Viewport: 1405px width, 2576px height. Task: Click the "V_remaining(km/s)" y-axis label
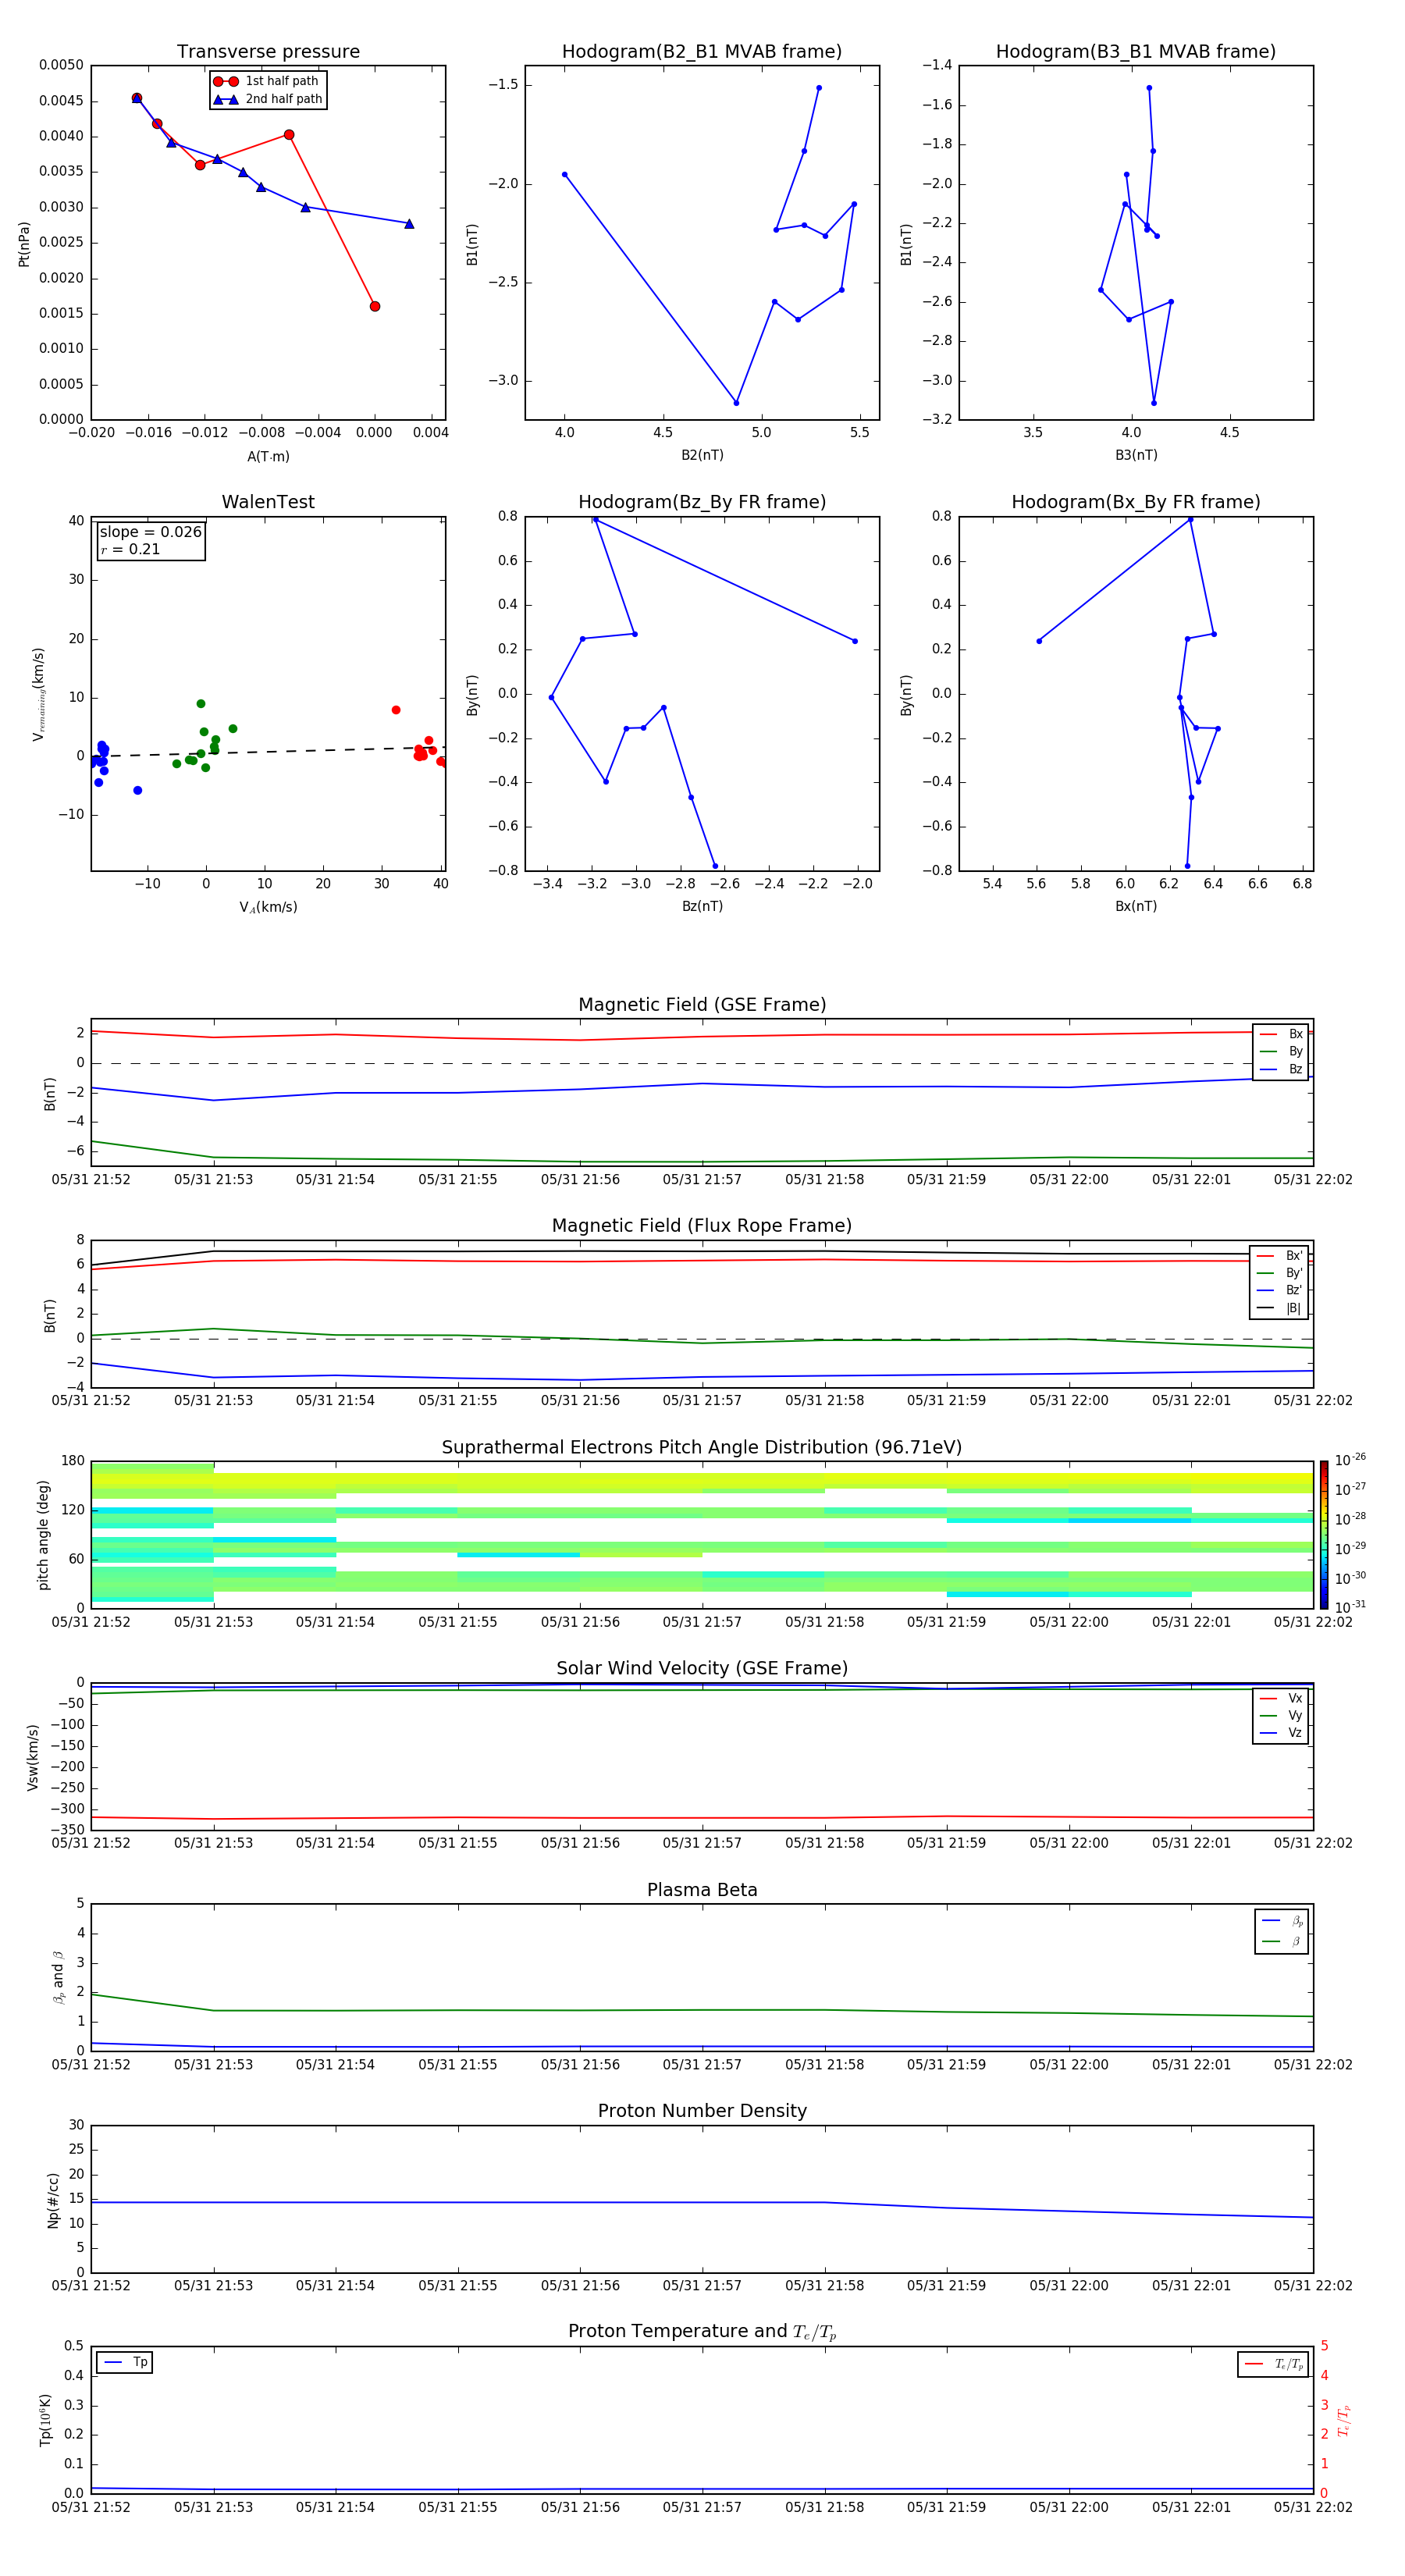point(38,694)
